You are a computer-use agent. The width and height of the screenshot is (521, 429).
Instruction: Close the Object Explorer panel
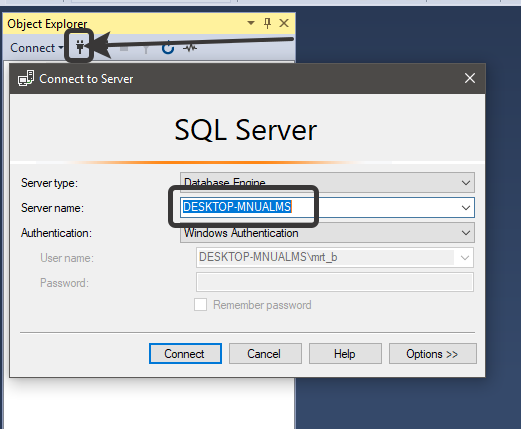[284, 23]
